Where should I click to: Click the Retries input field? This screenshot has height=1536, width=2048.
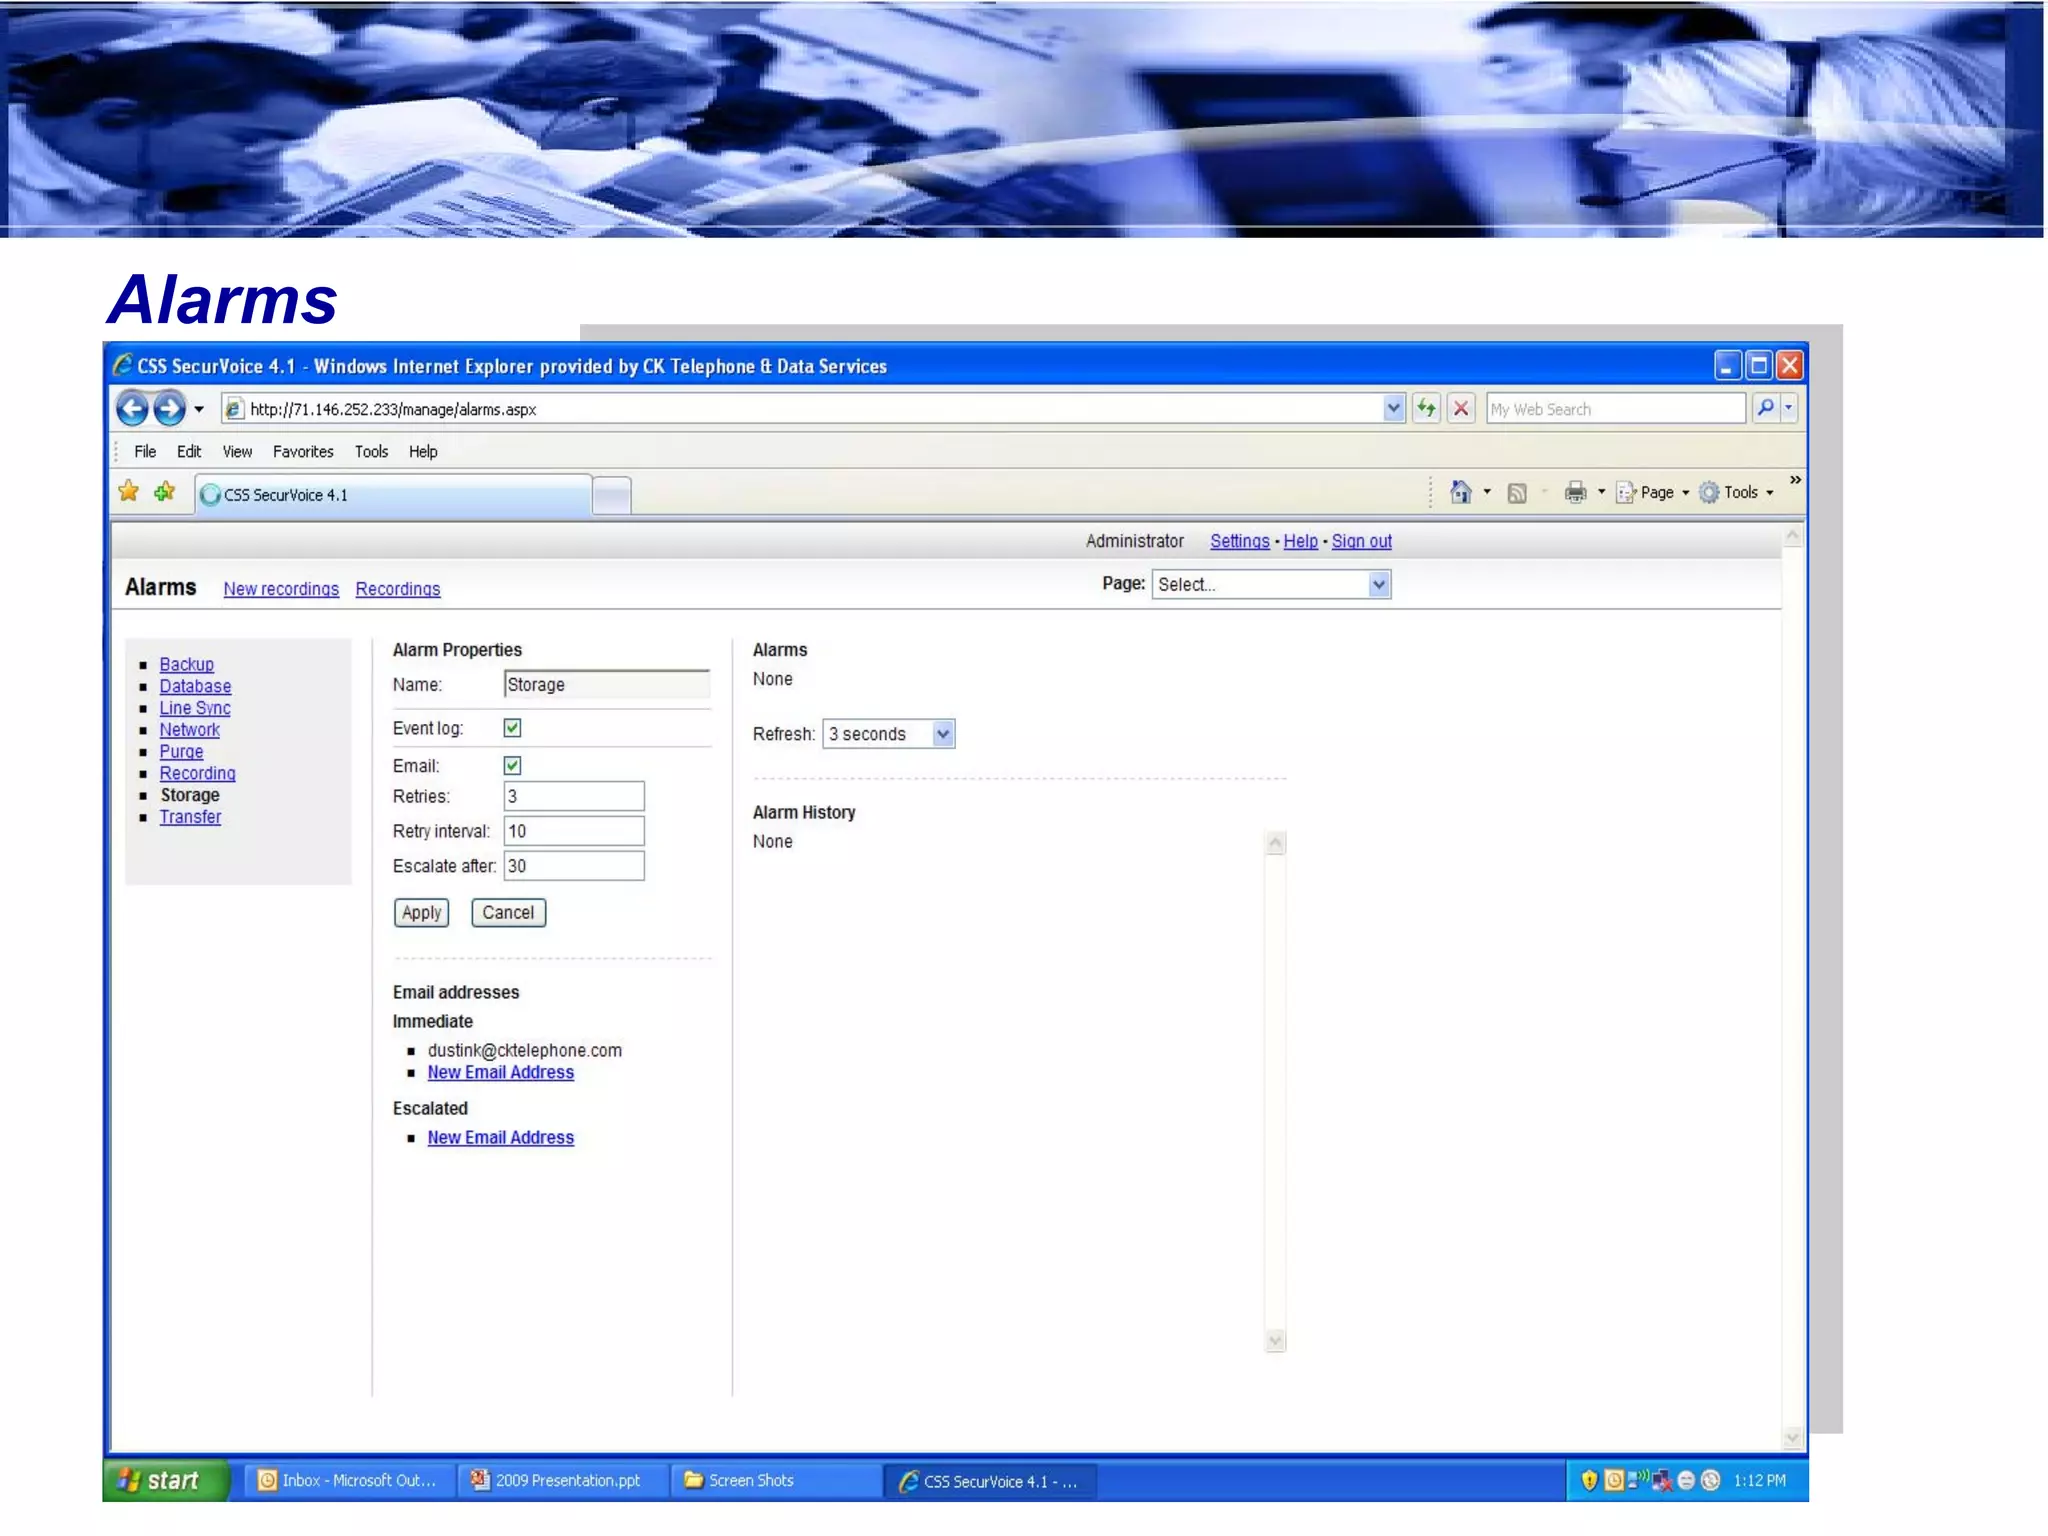click(573, 797)
